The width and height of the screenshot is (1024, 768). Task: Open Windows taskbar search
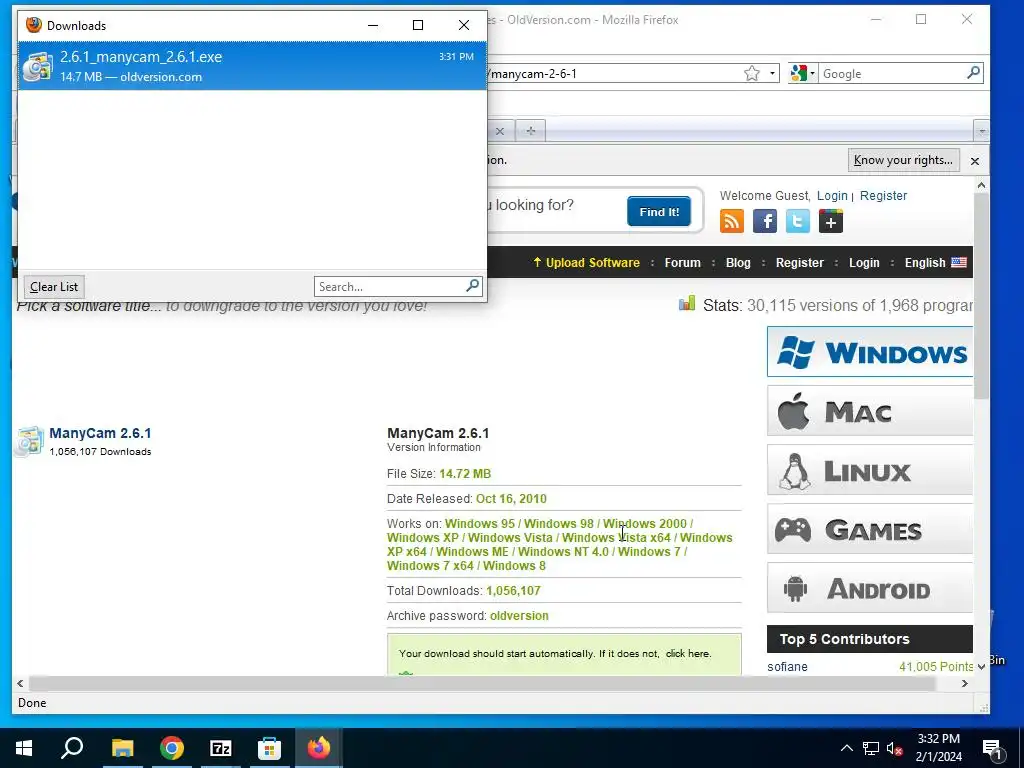(x=72, y=748)
